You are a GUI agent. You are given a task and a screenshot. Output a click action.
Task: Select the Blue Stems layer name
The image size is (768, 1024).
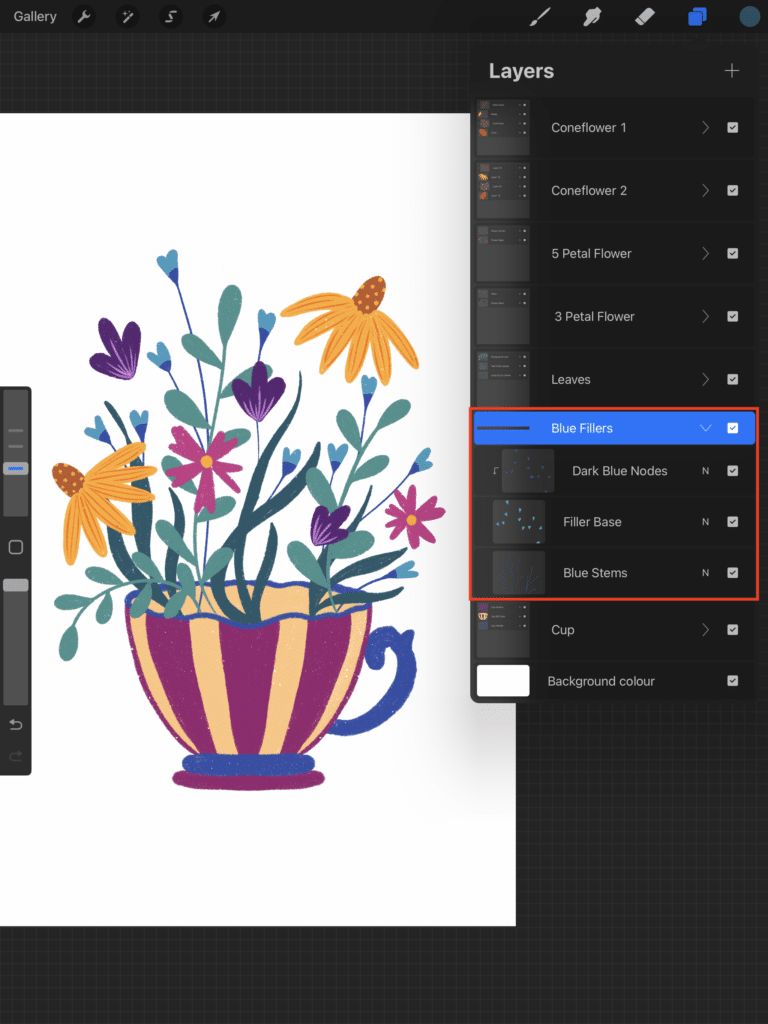click(x=595, y=573)
